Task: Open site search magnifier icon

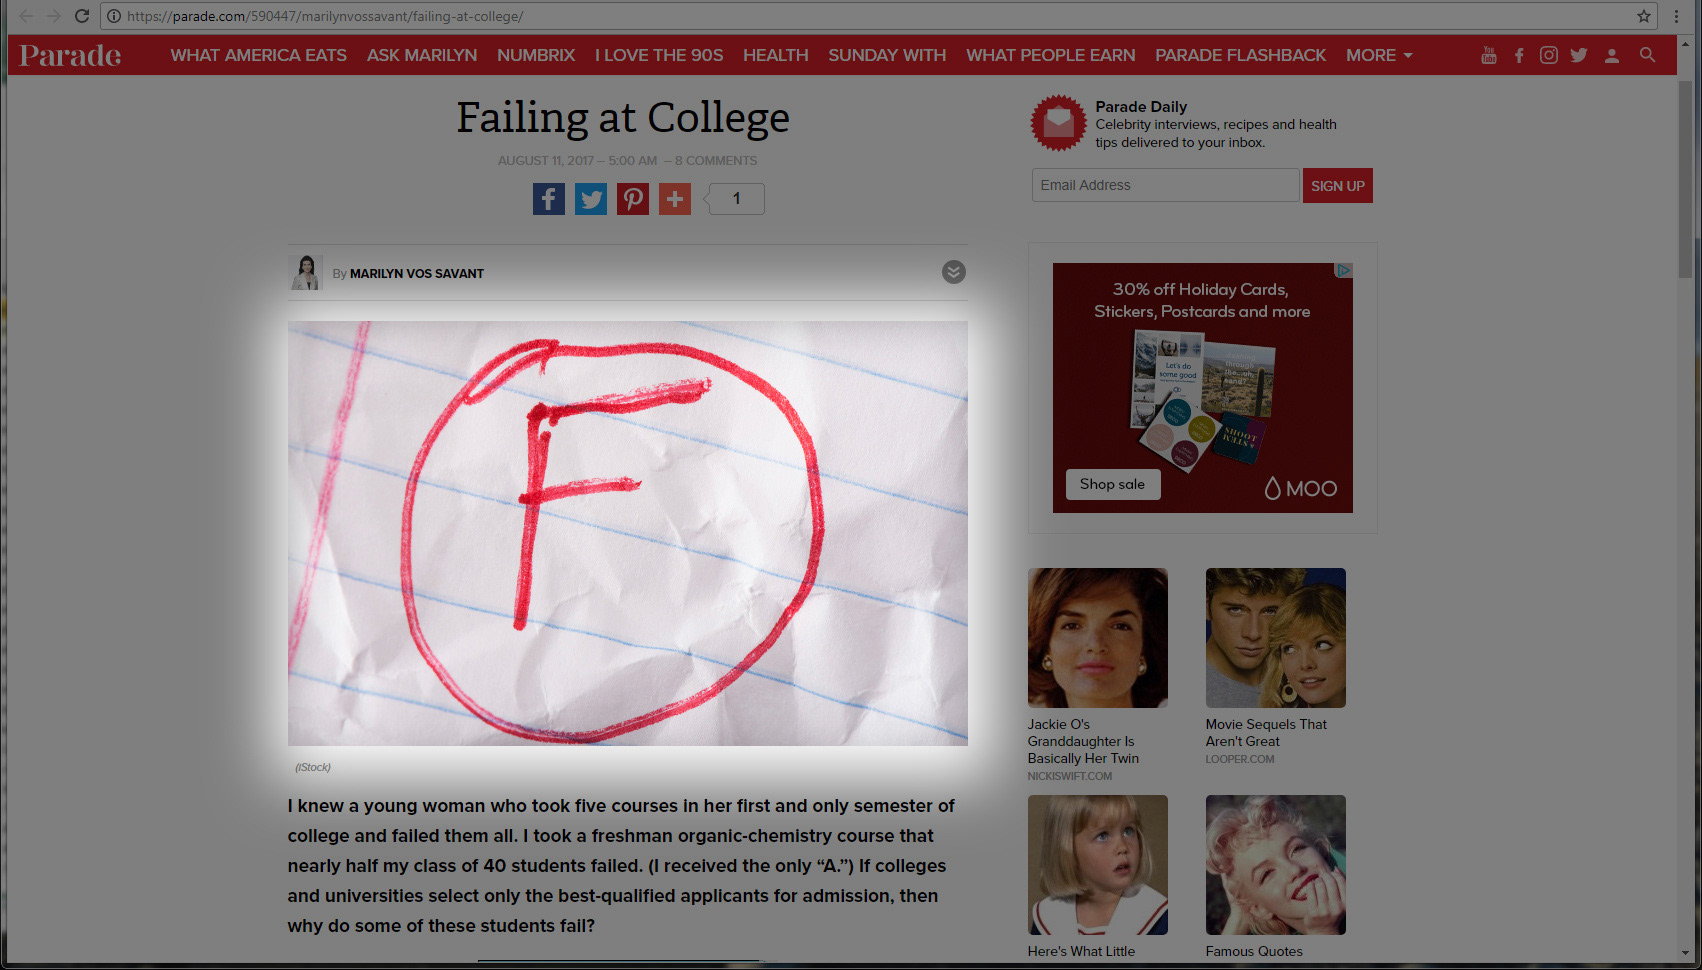Action: pos(1647,55)
